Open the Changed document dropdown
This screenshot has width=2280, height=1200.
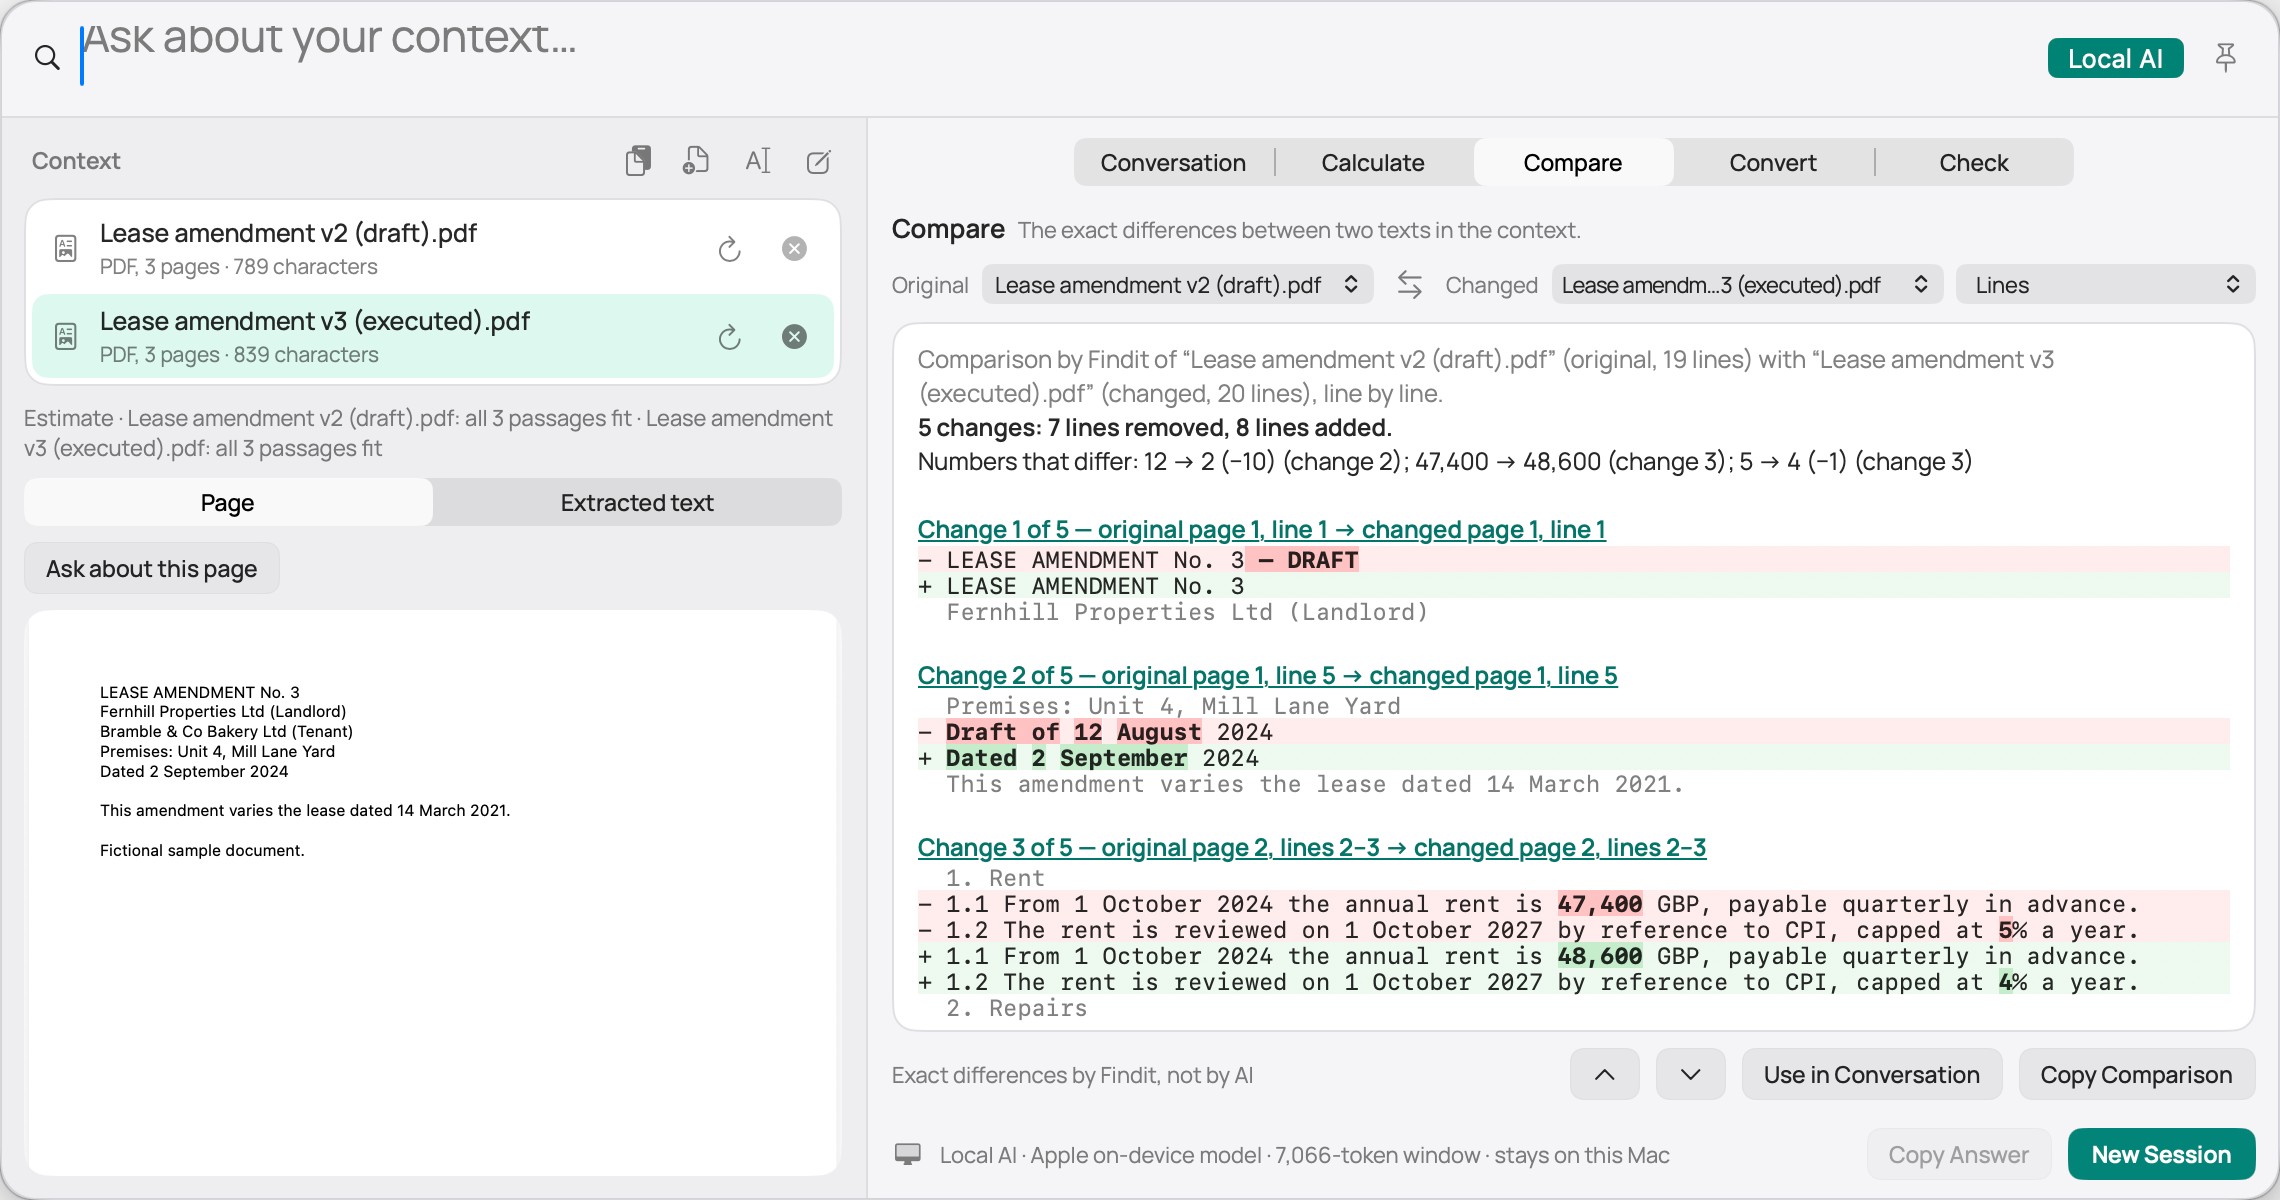[1747, 285]
